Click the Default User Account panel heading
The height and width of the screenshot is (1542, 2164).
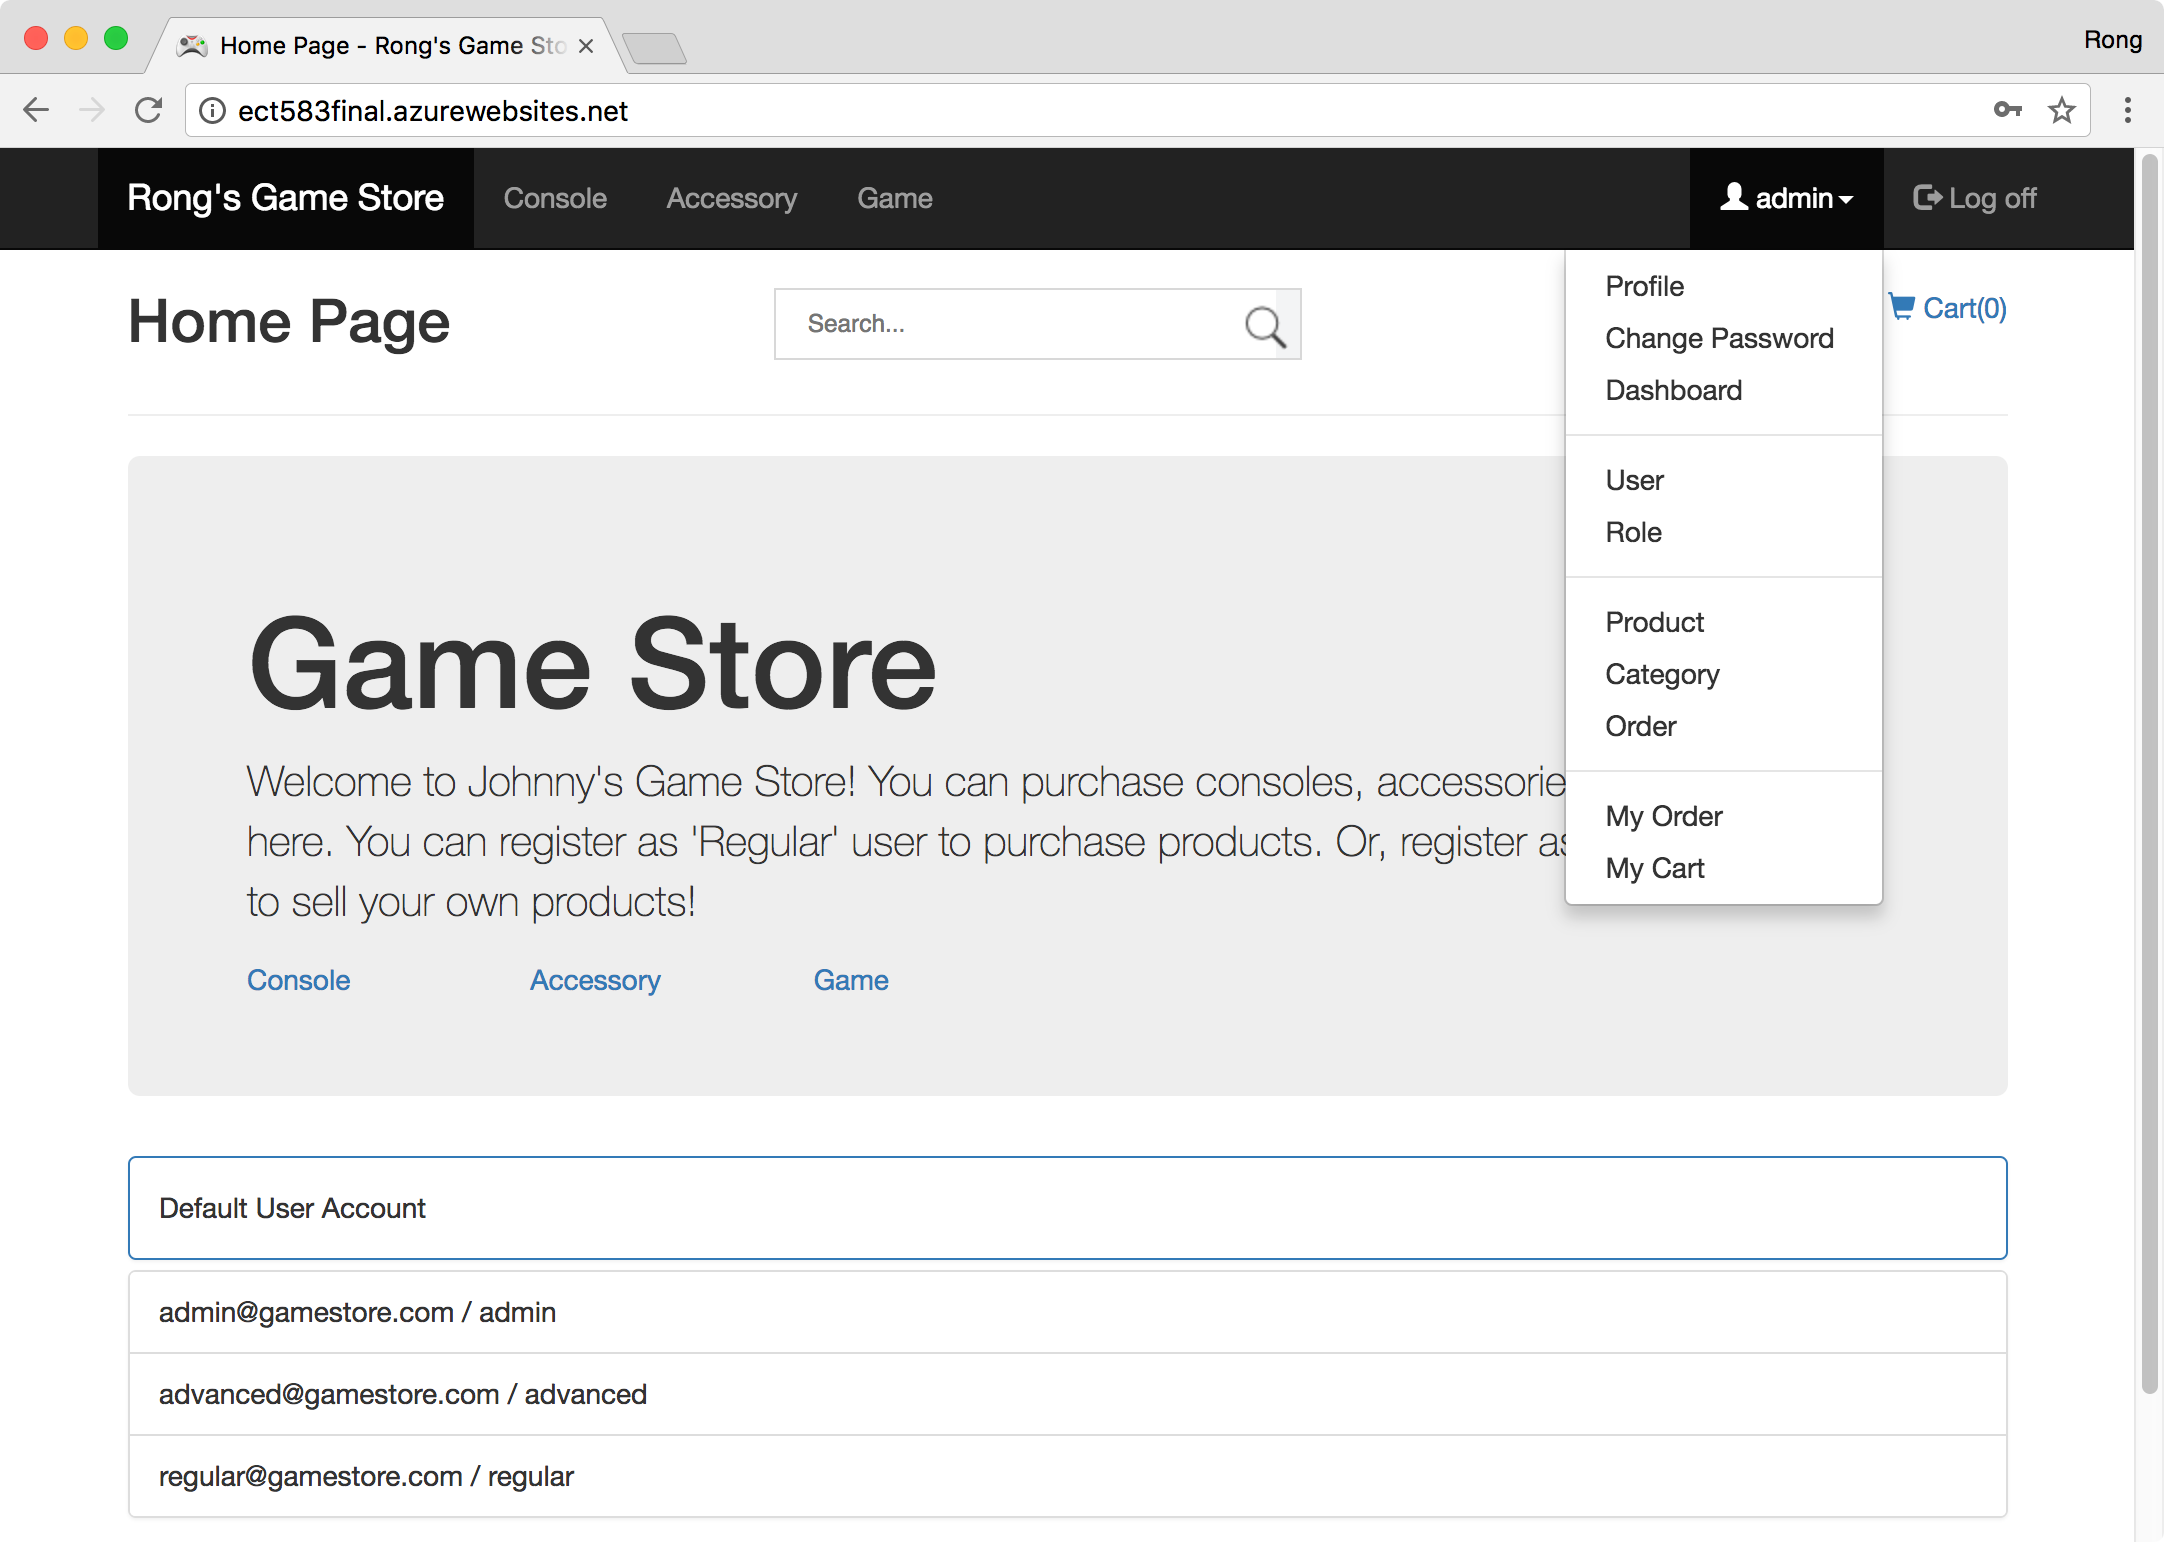tap(1067, 1208)
